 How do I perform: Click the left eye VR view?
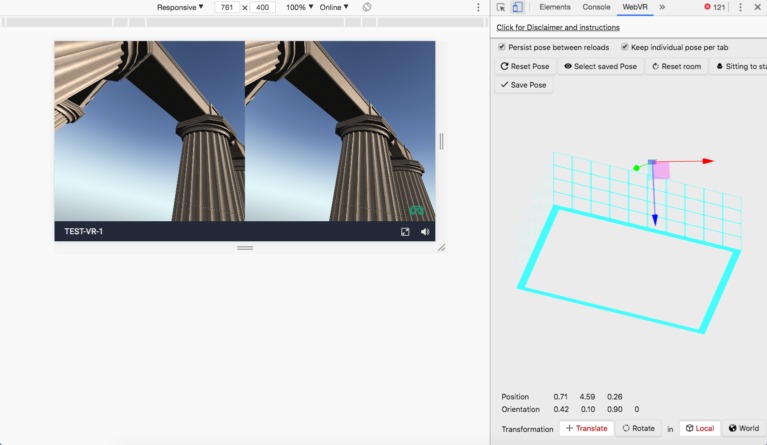(x=150, y=131)
